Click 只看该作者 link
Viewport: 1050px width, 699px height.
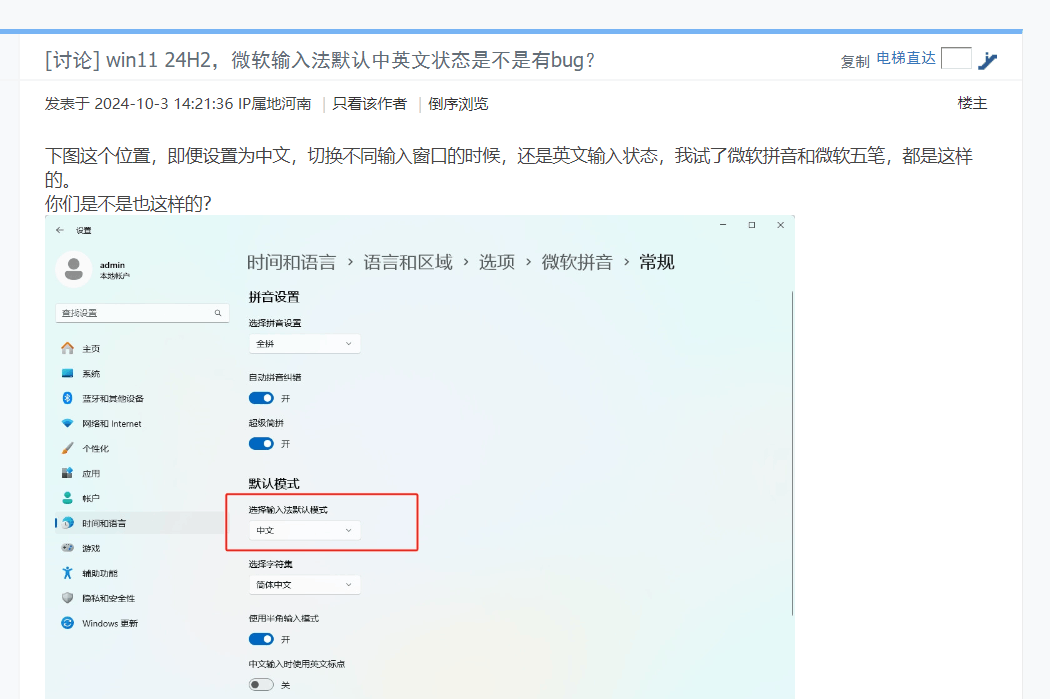(370, 104)
